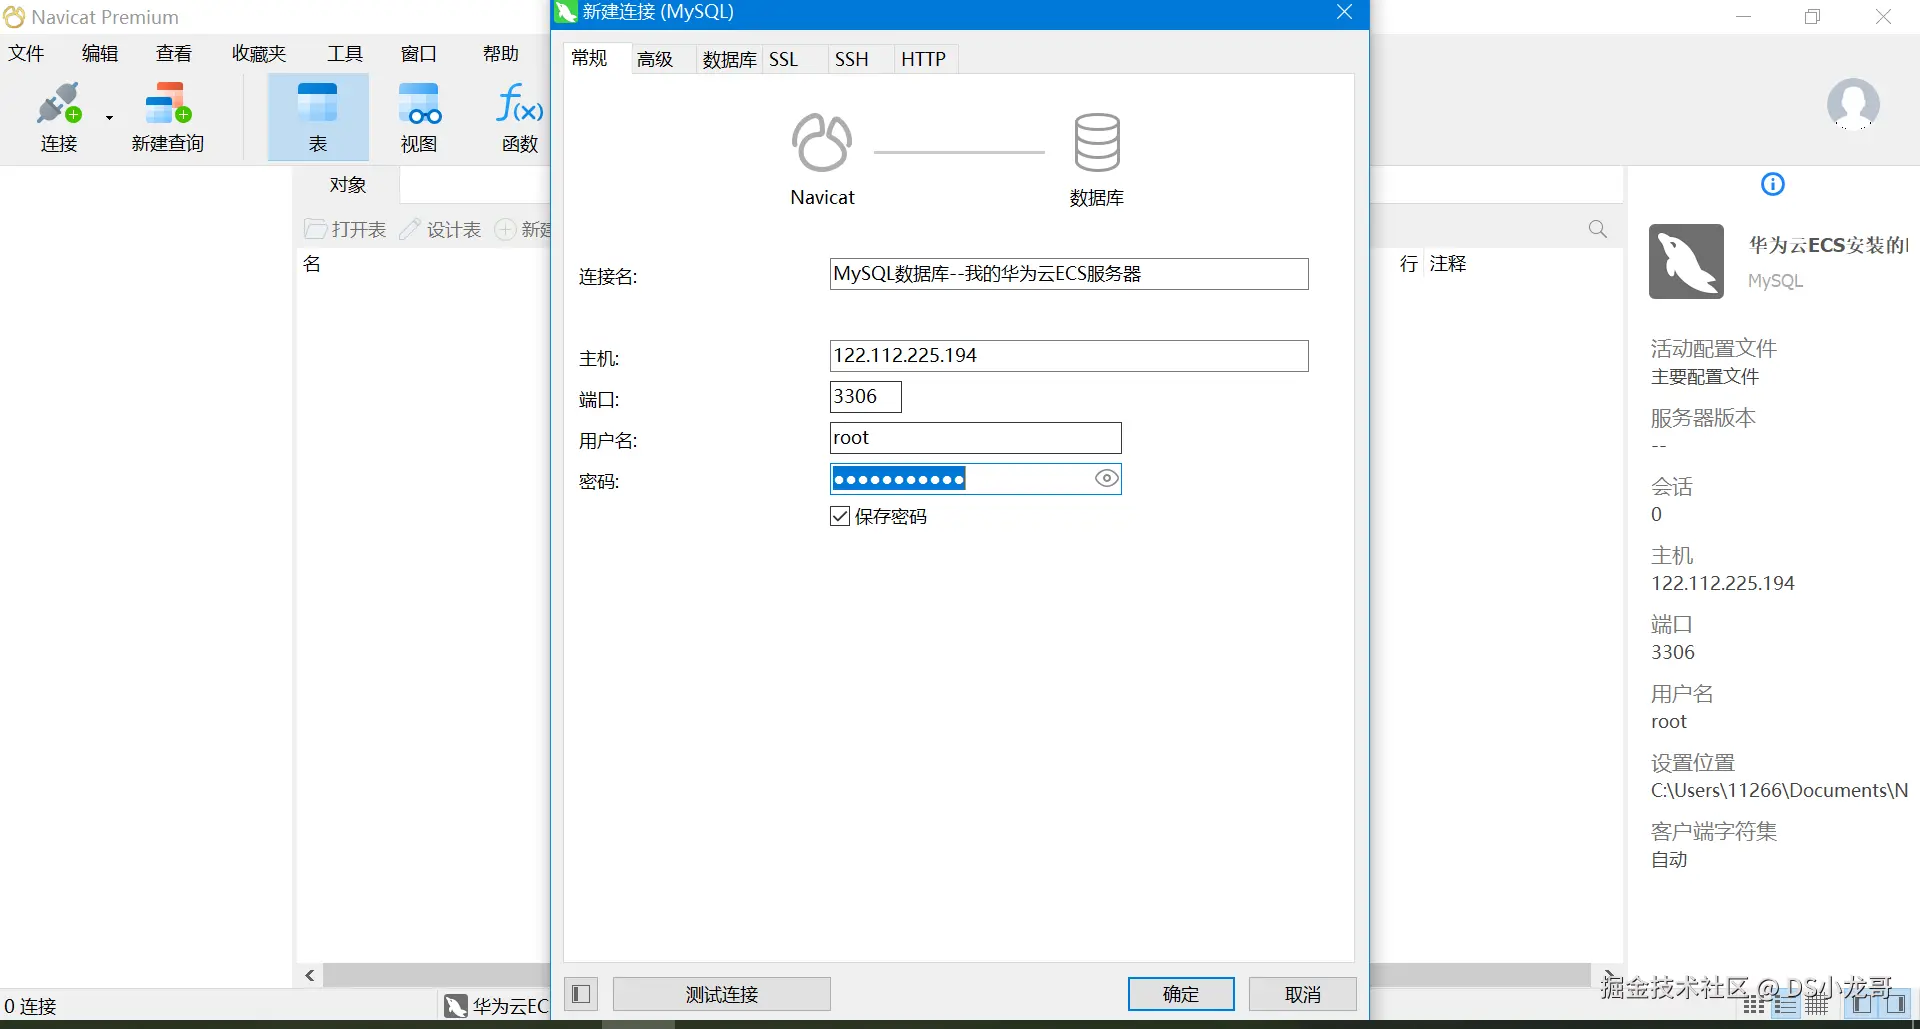Click the 华为云EC connection in status bar
The image size is (1920, 1029).
497,1006
